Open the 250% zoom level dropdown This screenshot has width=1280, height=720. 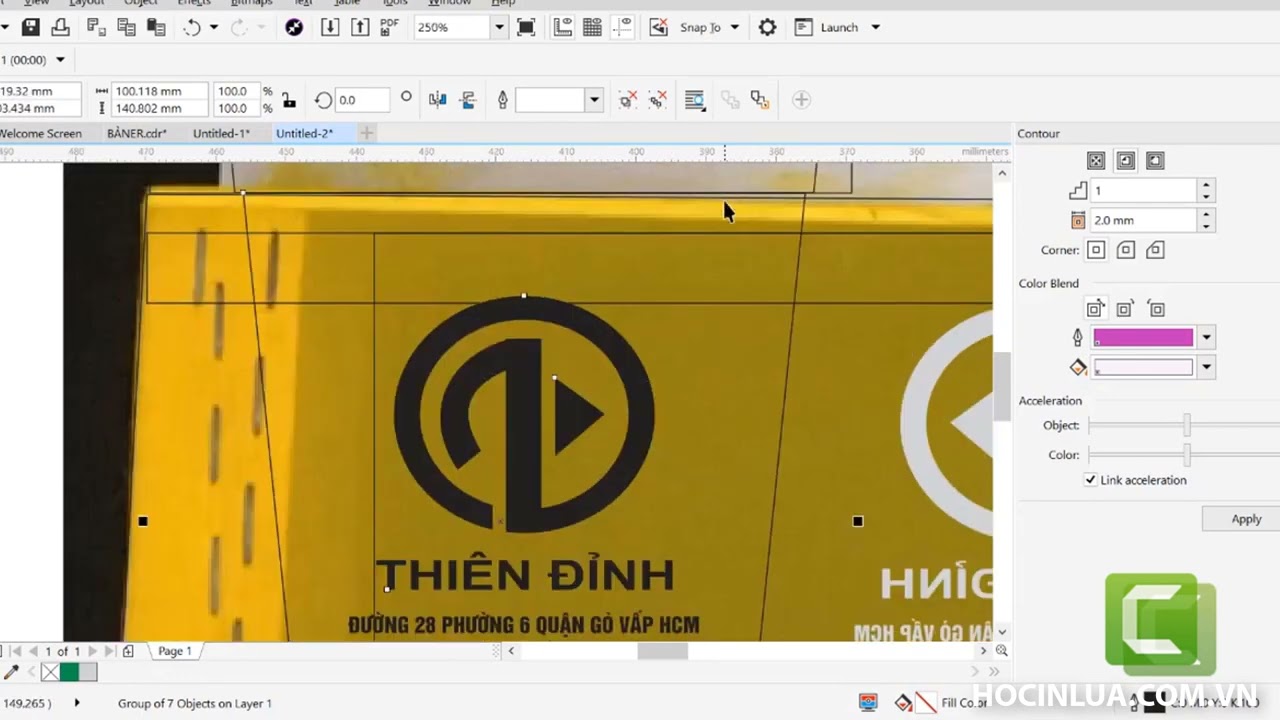(x=498, y=28)
